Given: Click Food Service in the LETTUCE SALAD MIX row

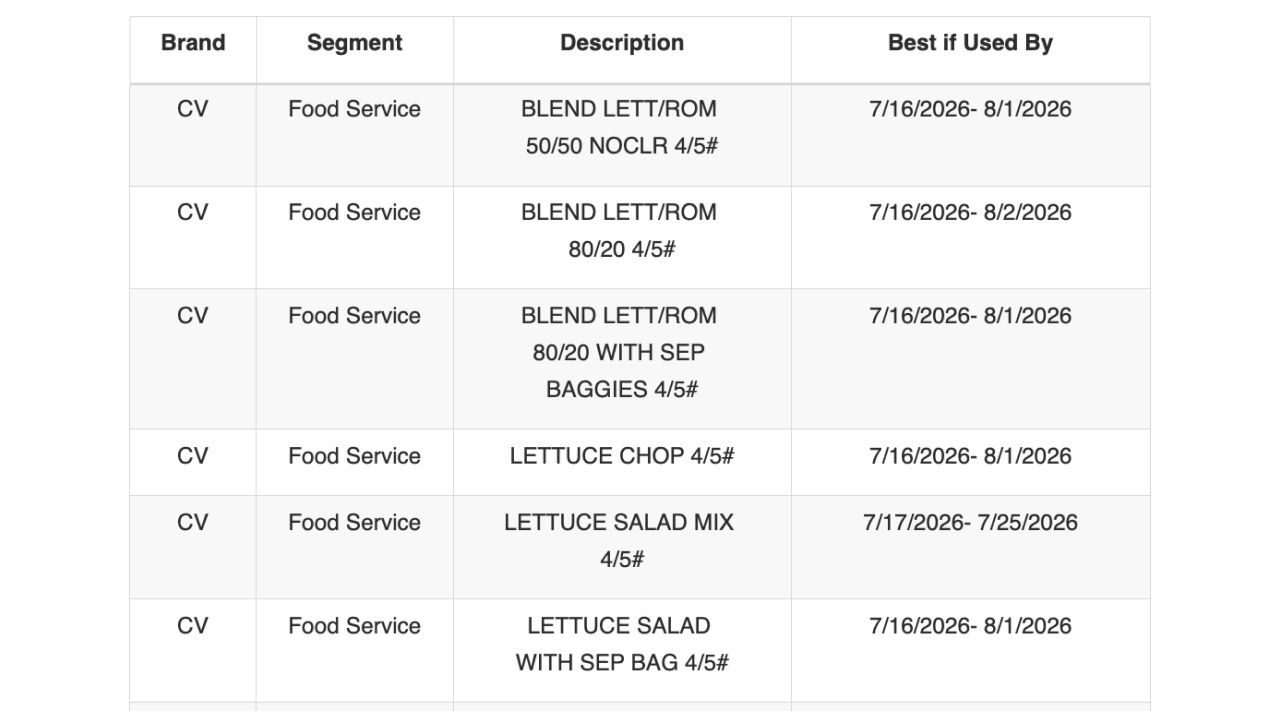Looking at the screenshot, I should 355,522.
